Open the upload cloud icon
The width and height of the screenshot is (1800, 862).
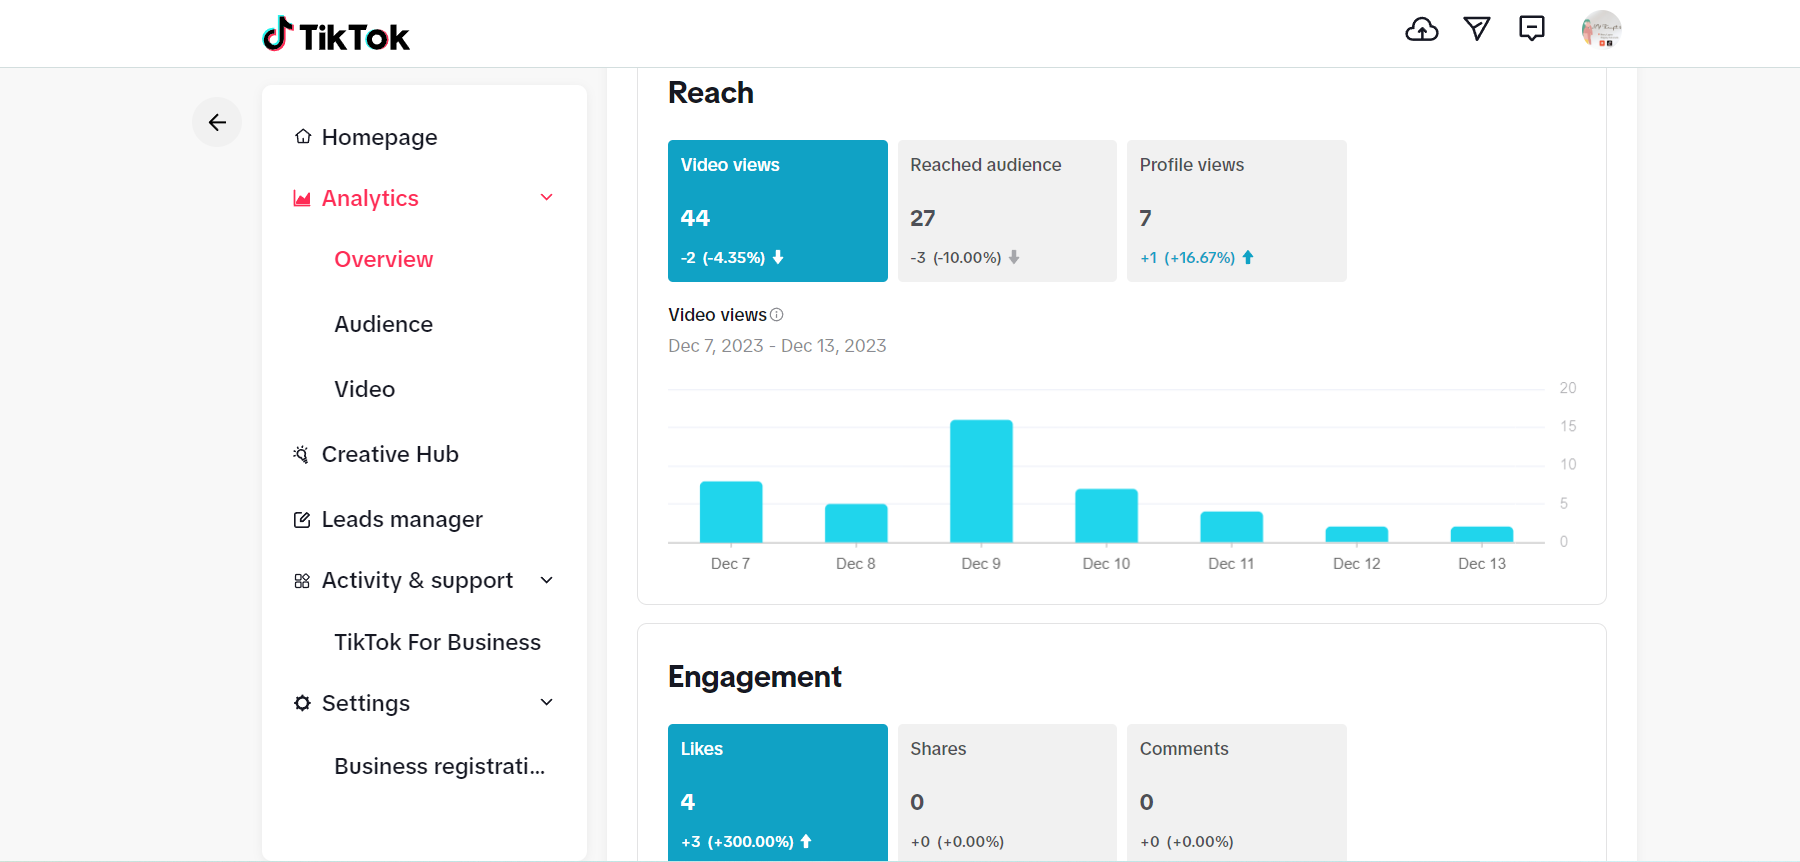point(1421,29)
